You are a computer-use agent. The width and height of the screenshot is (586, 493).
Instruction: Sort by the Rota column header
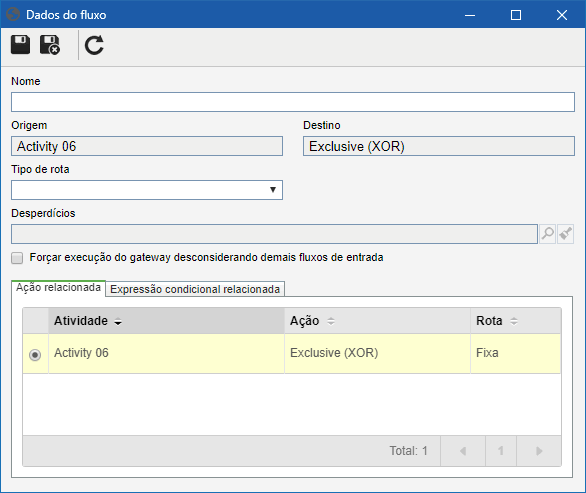coord(516,321)
